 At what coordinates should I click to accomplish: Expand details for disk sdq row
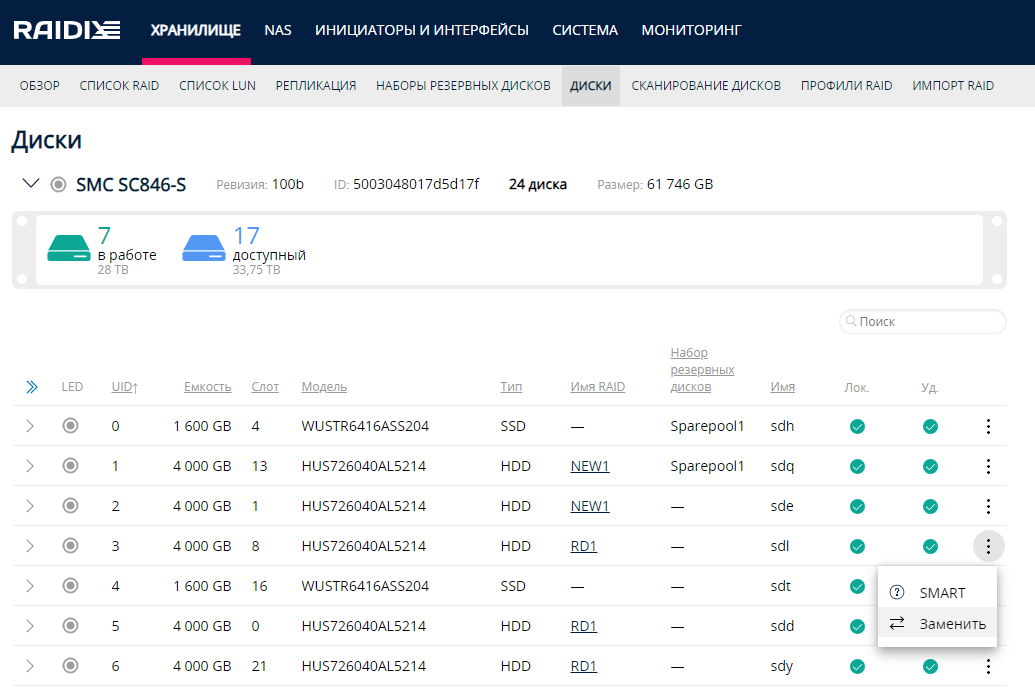[30, 467]
